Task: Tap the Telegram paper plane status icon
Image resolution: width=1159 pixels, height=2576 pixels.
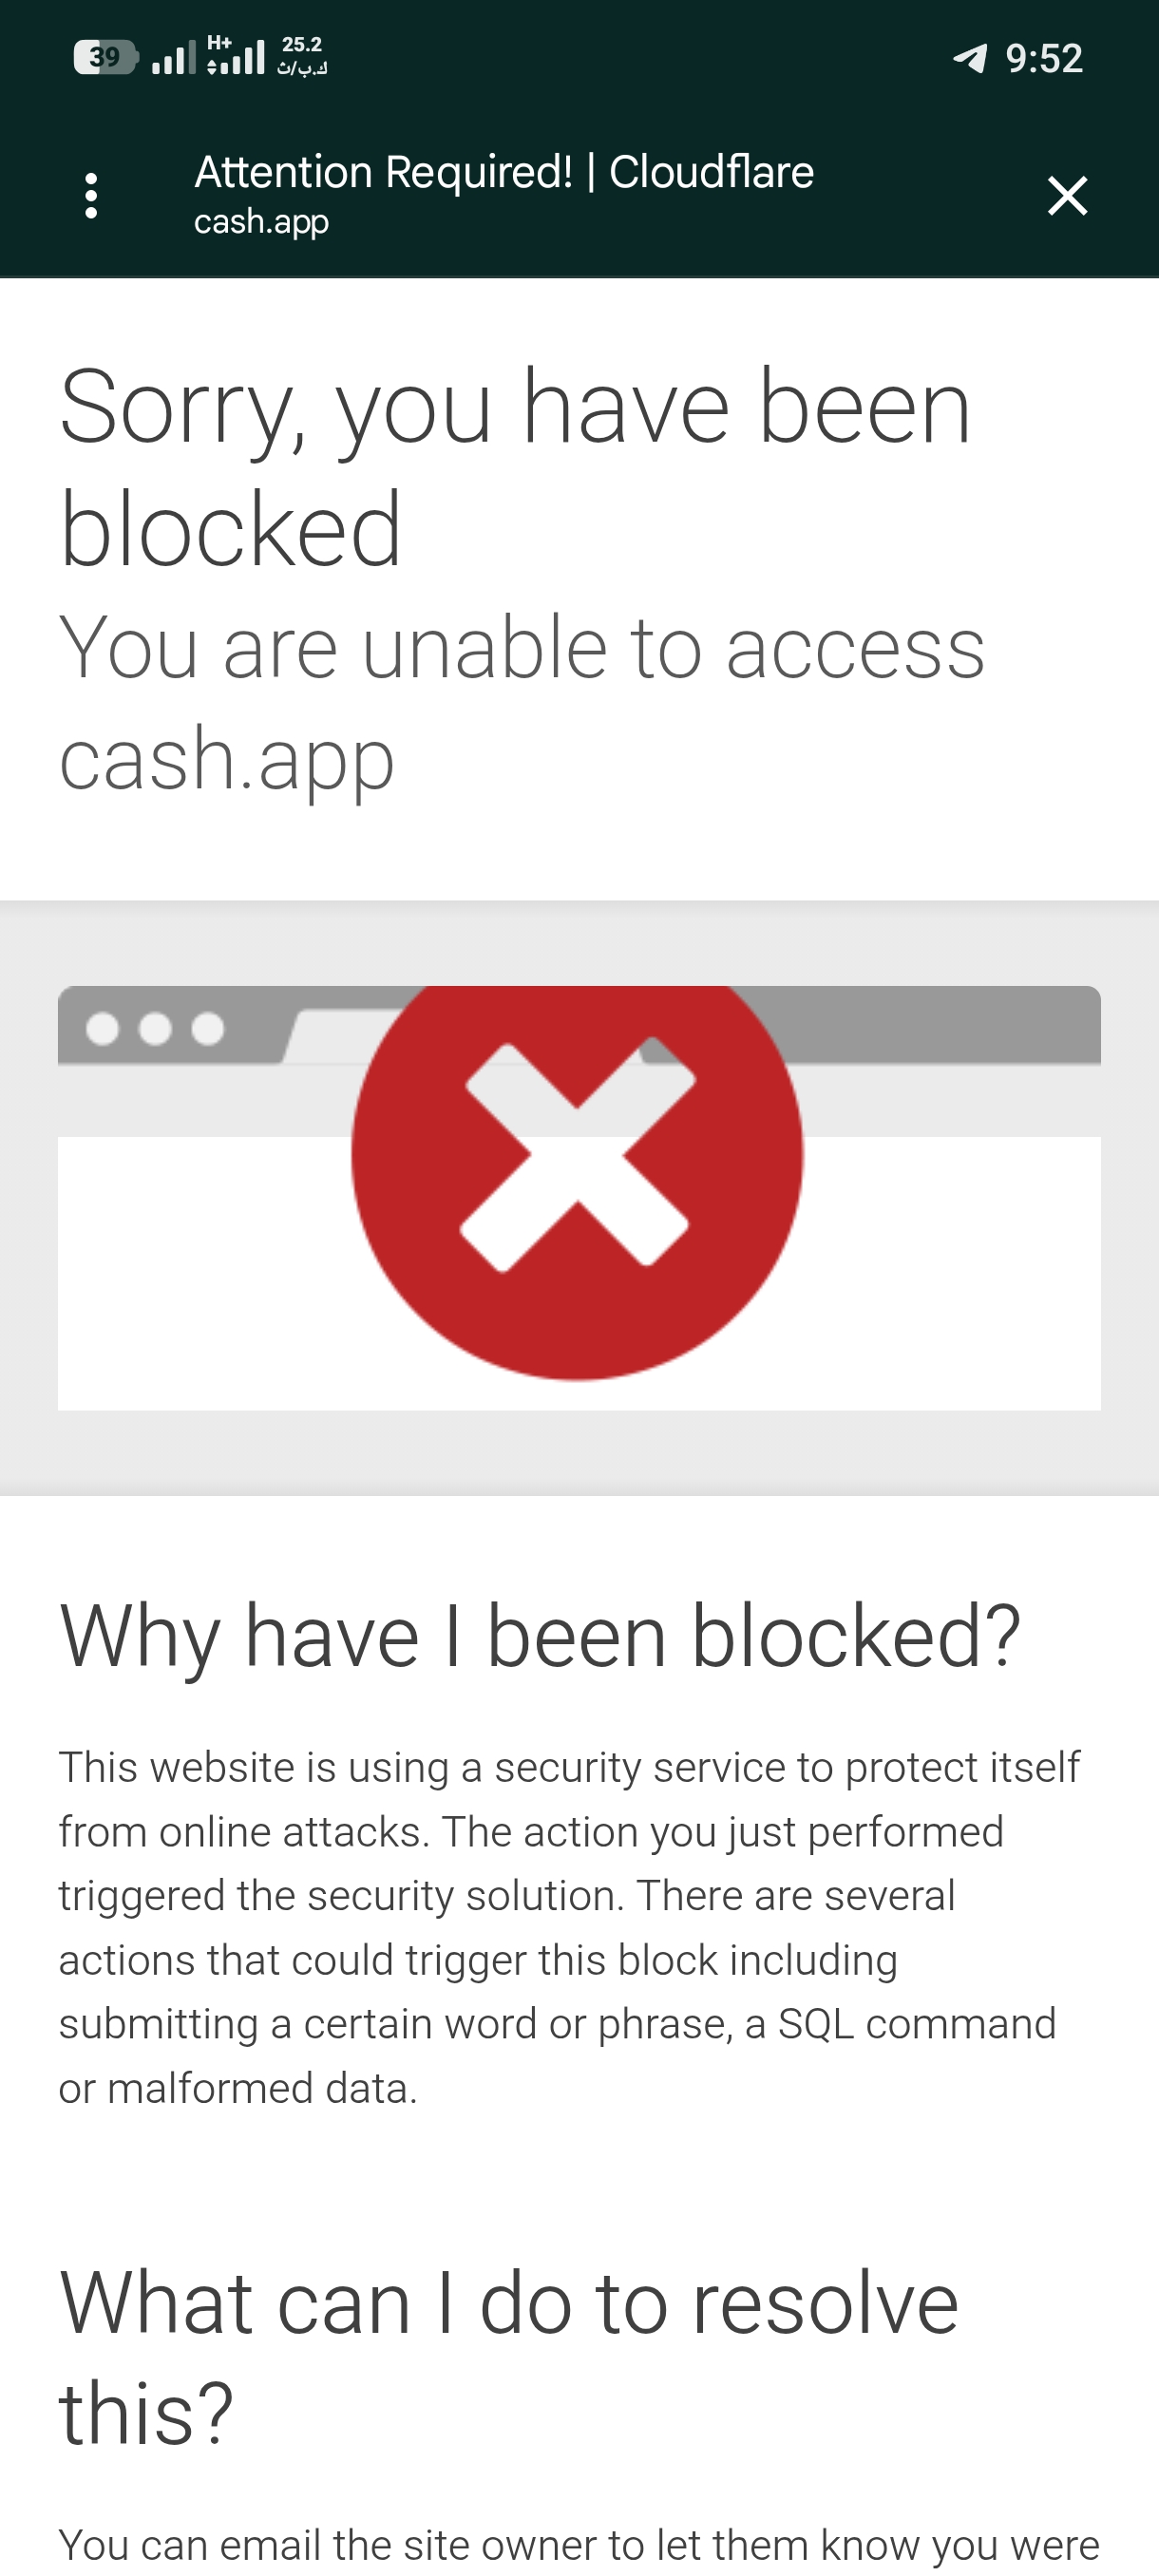Action: (970, 58)
